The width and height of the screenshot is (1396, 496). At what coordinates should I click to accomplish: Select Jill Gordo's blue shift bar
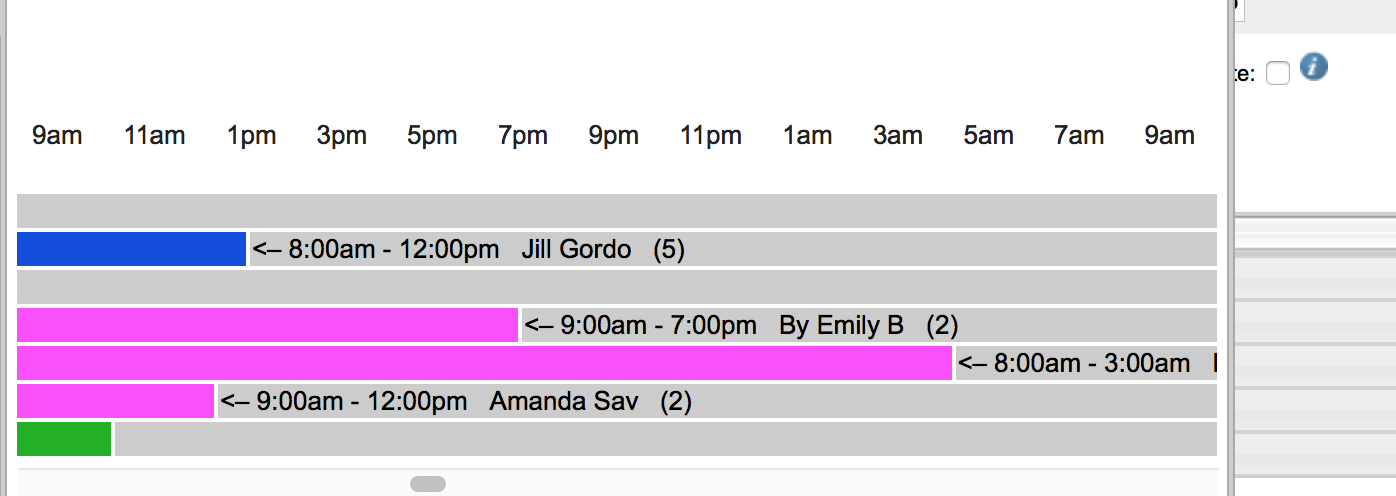[131, 249]
